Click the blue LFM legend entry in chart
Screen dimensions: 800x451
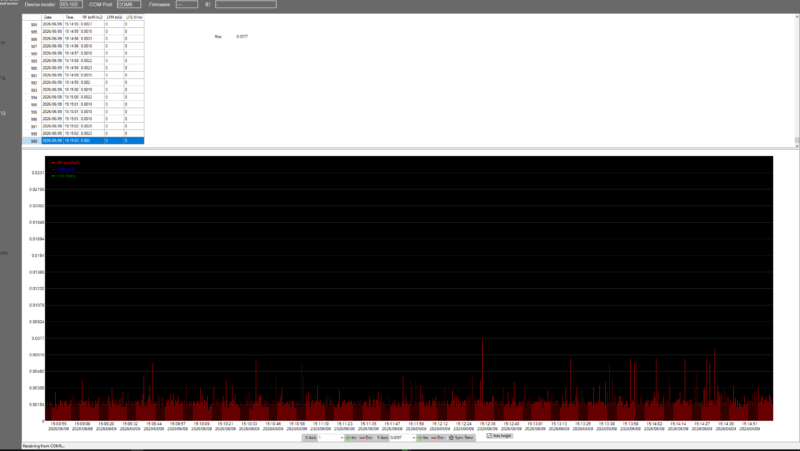pyautogui.click(x=63, y=169)
